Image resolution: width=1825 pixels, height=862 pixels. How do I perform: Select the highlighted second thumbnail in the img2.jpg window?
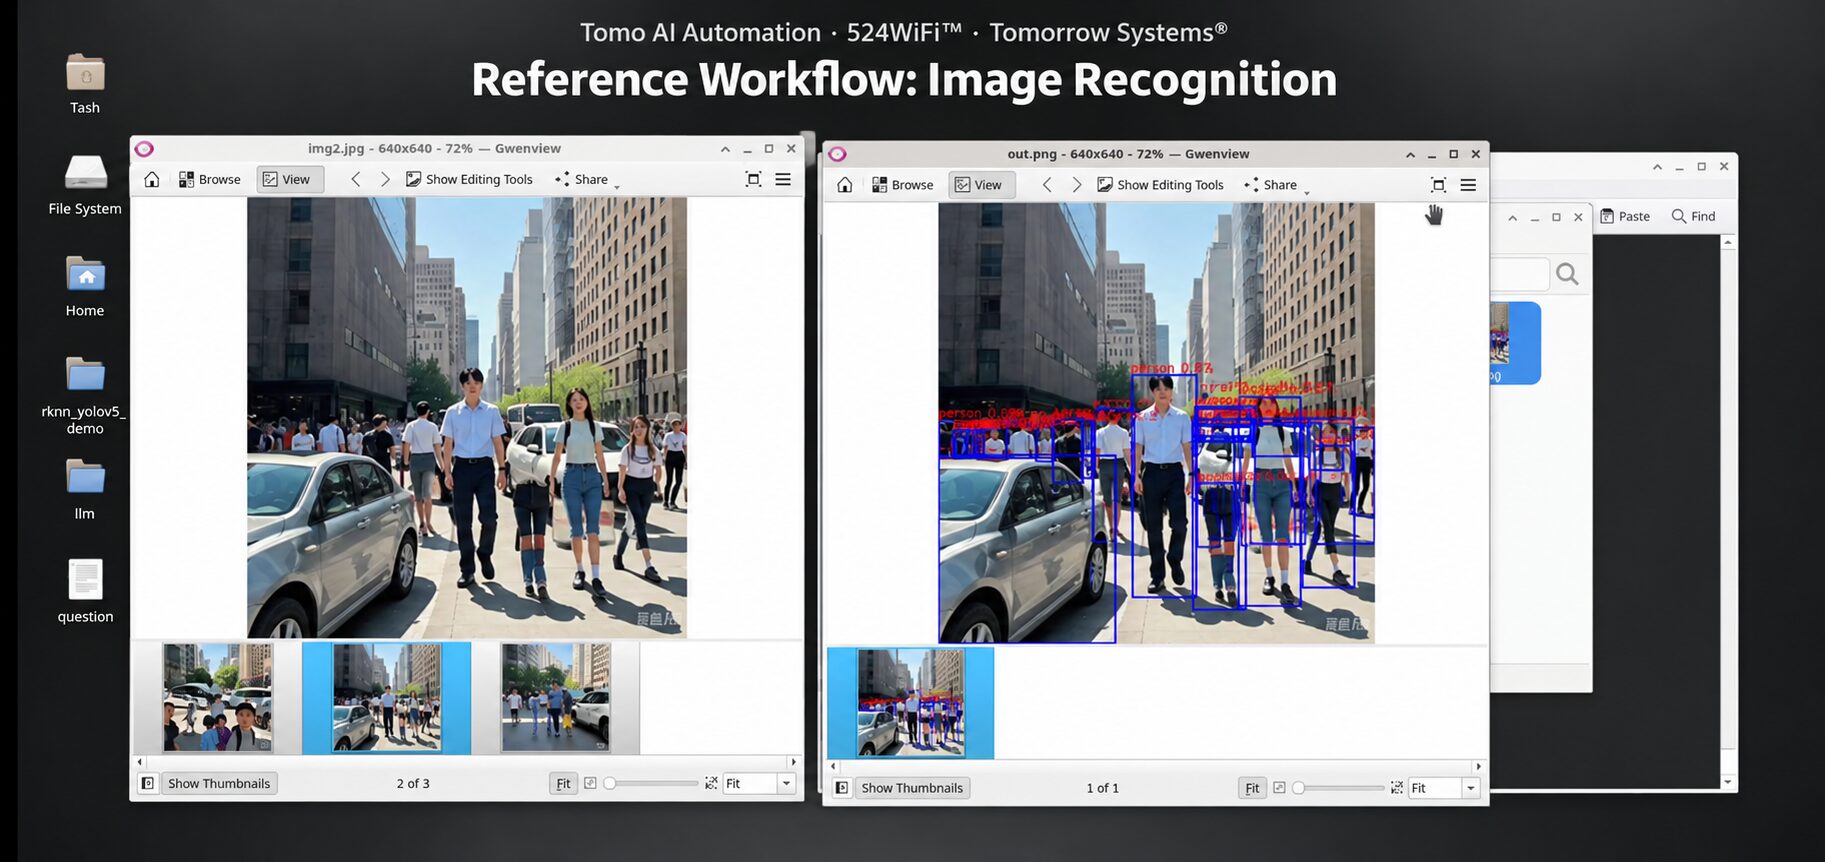click(x=386, y=698)
